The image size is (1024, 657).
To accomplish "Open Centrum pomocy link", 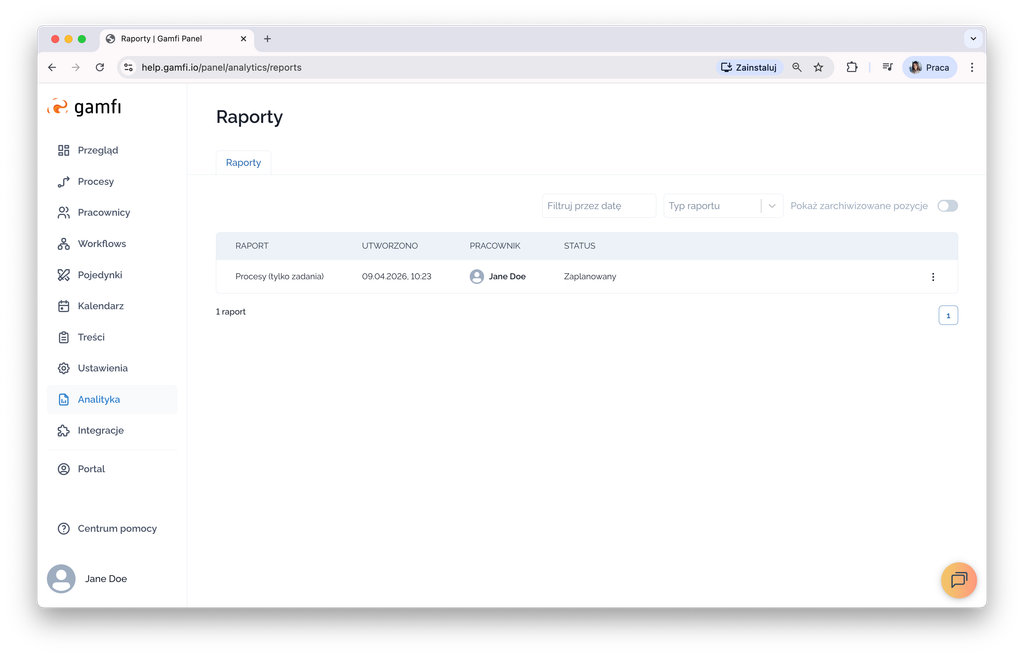I will 117,529.
